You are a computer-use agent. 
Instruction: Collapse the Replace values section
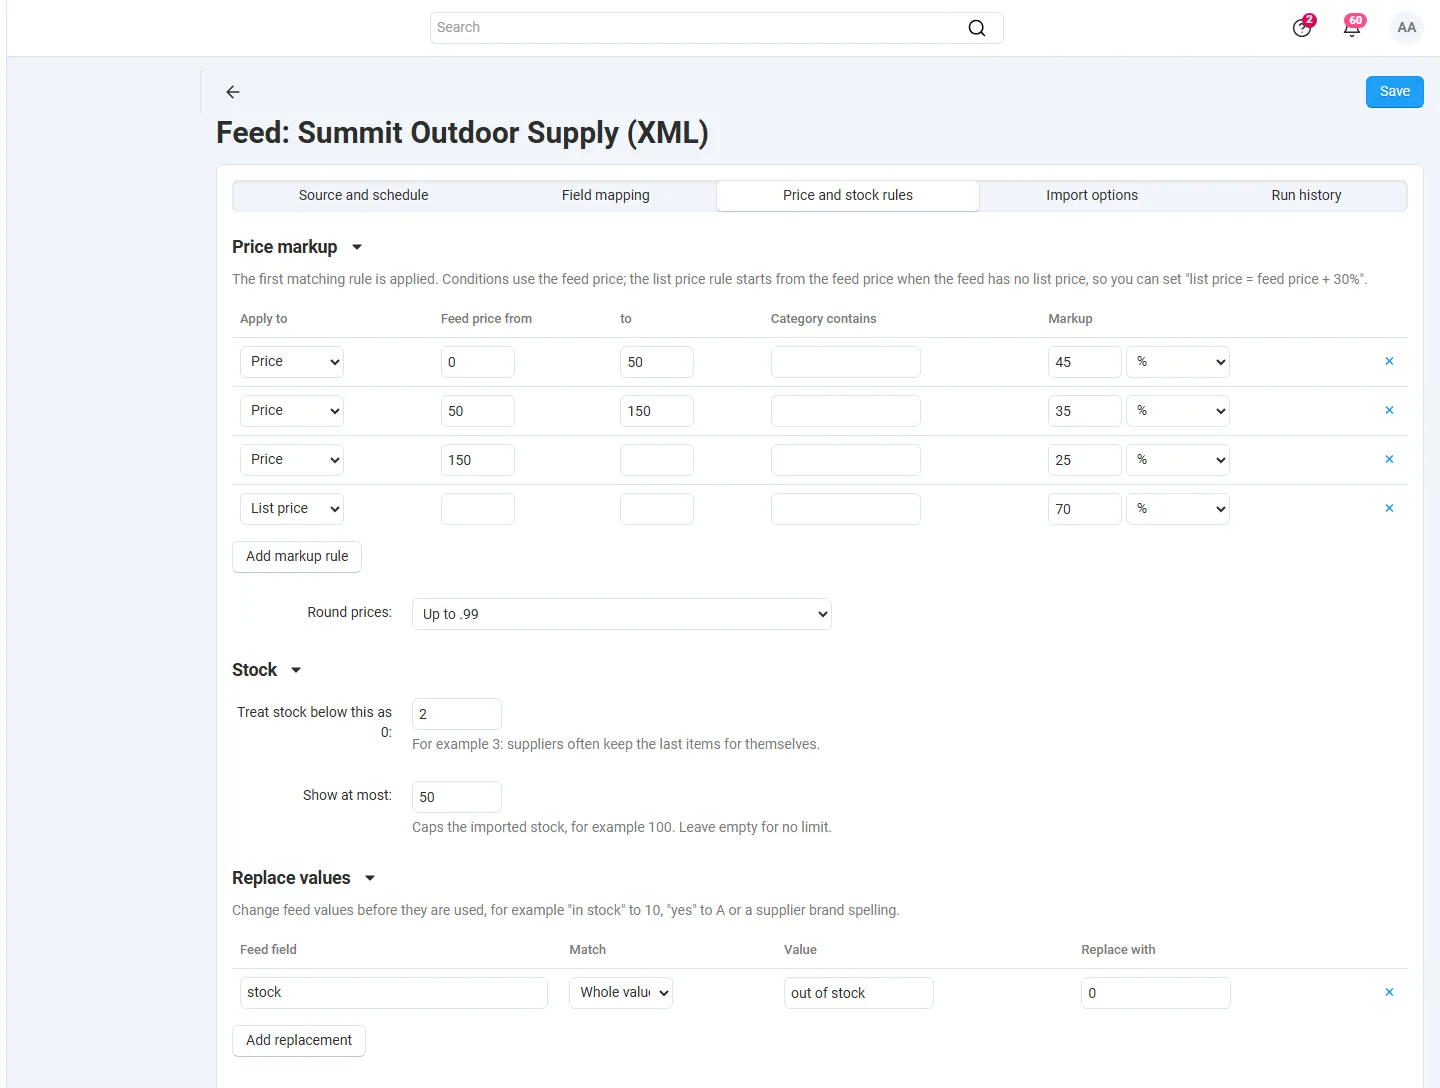[x=370, y=878]
